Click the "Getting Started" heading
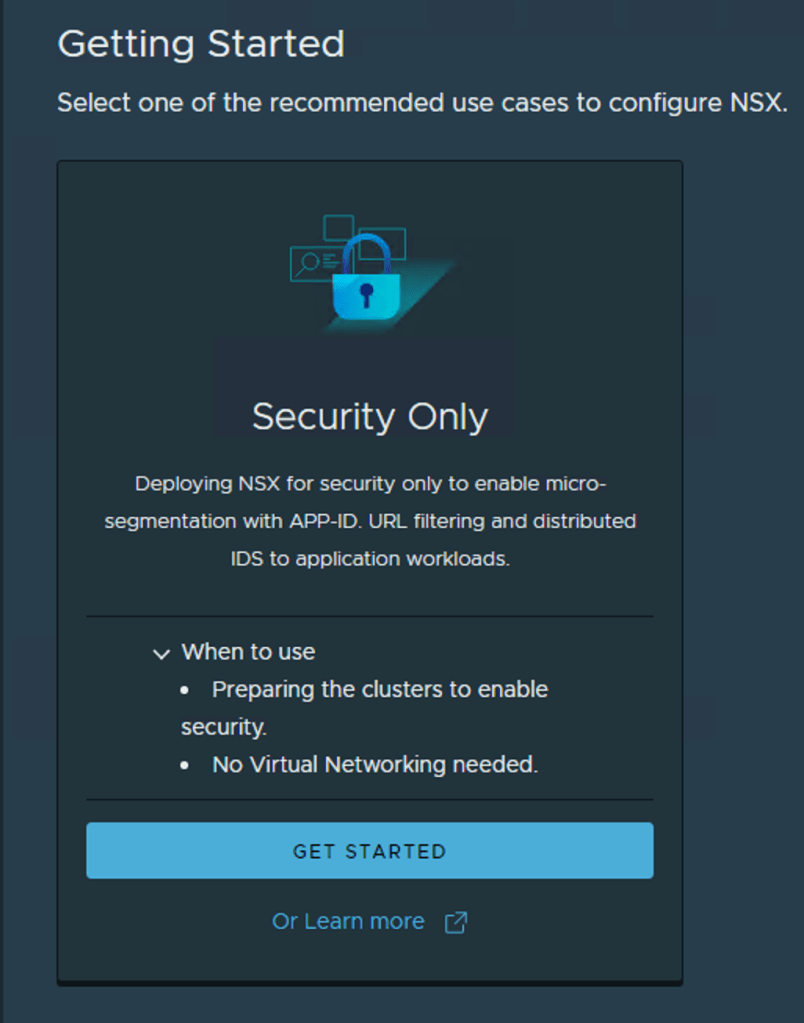Viewport: 804px width, 1023px height. point(201,44)
